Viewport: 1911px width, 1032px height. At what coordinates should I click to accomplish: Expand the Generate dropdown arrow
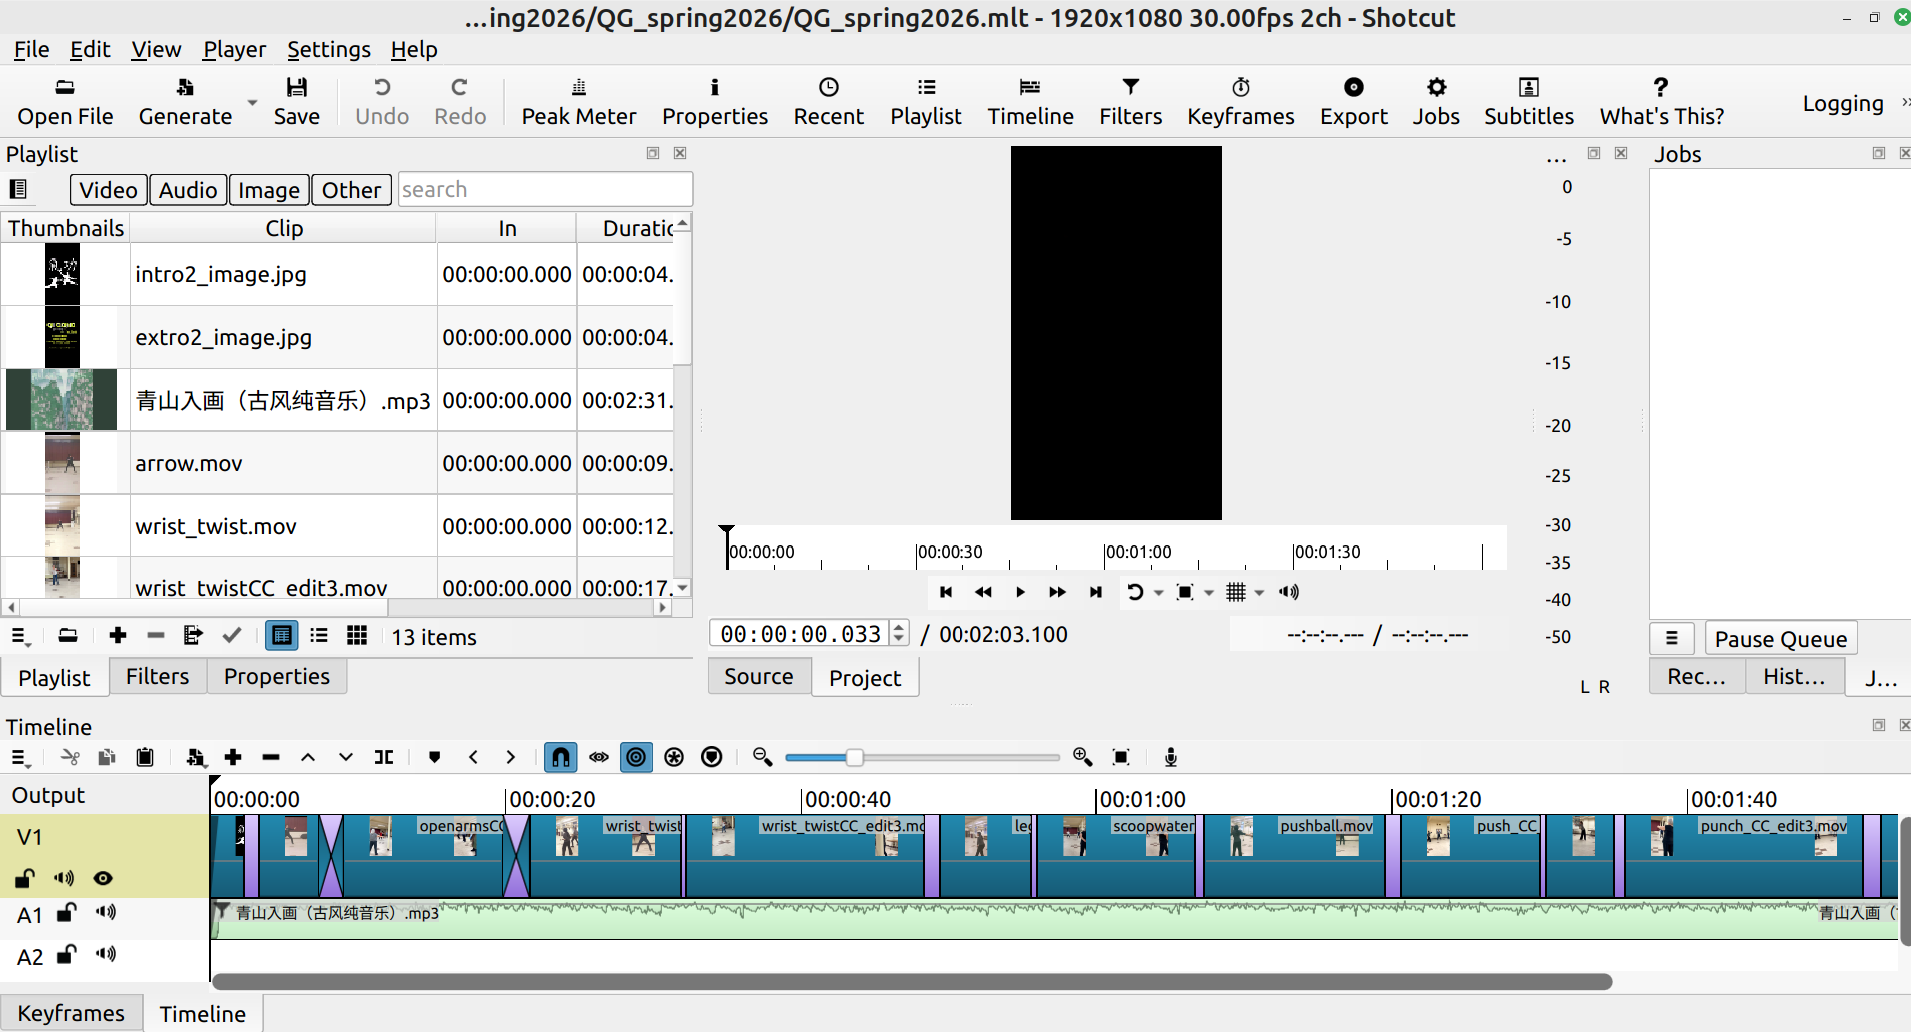[x=252, y=103]
